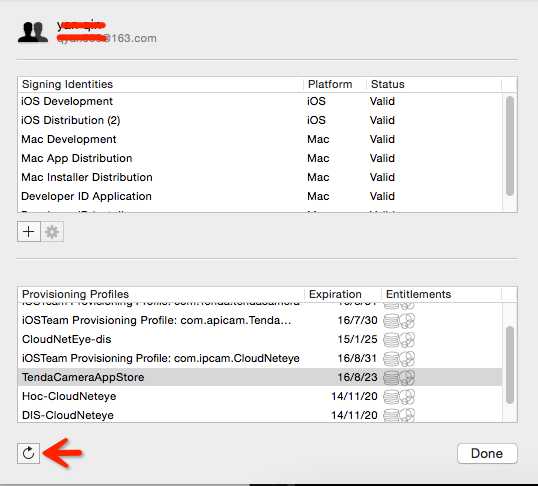
Task: Add a new signing identity with plus button
Action: tap(29, 232)
